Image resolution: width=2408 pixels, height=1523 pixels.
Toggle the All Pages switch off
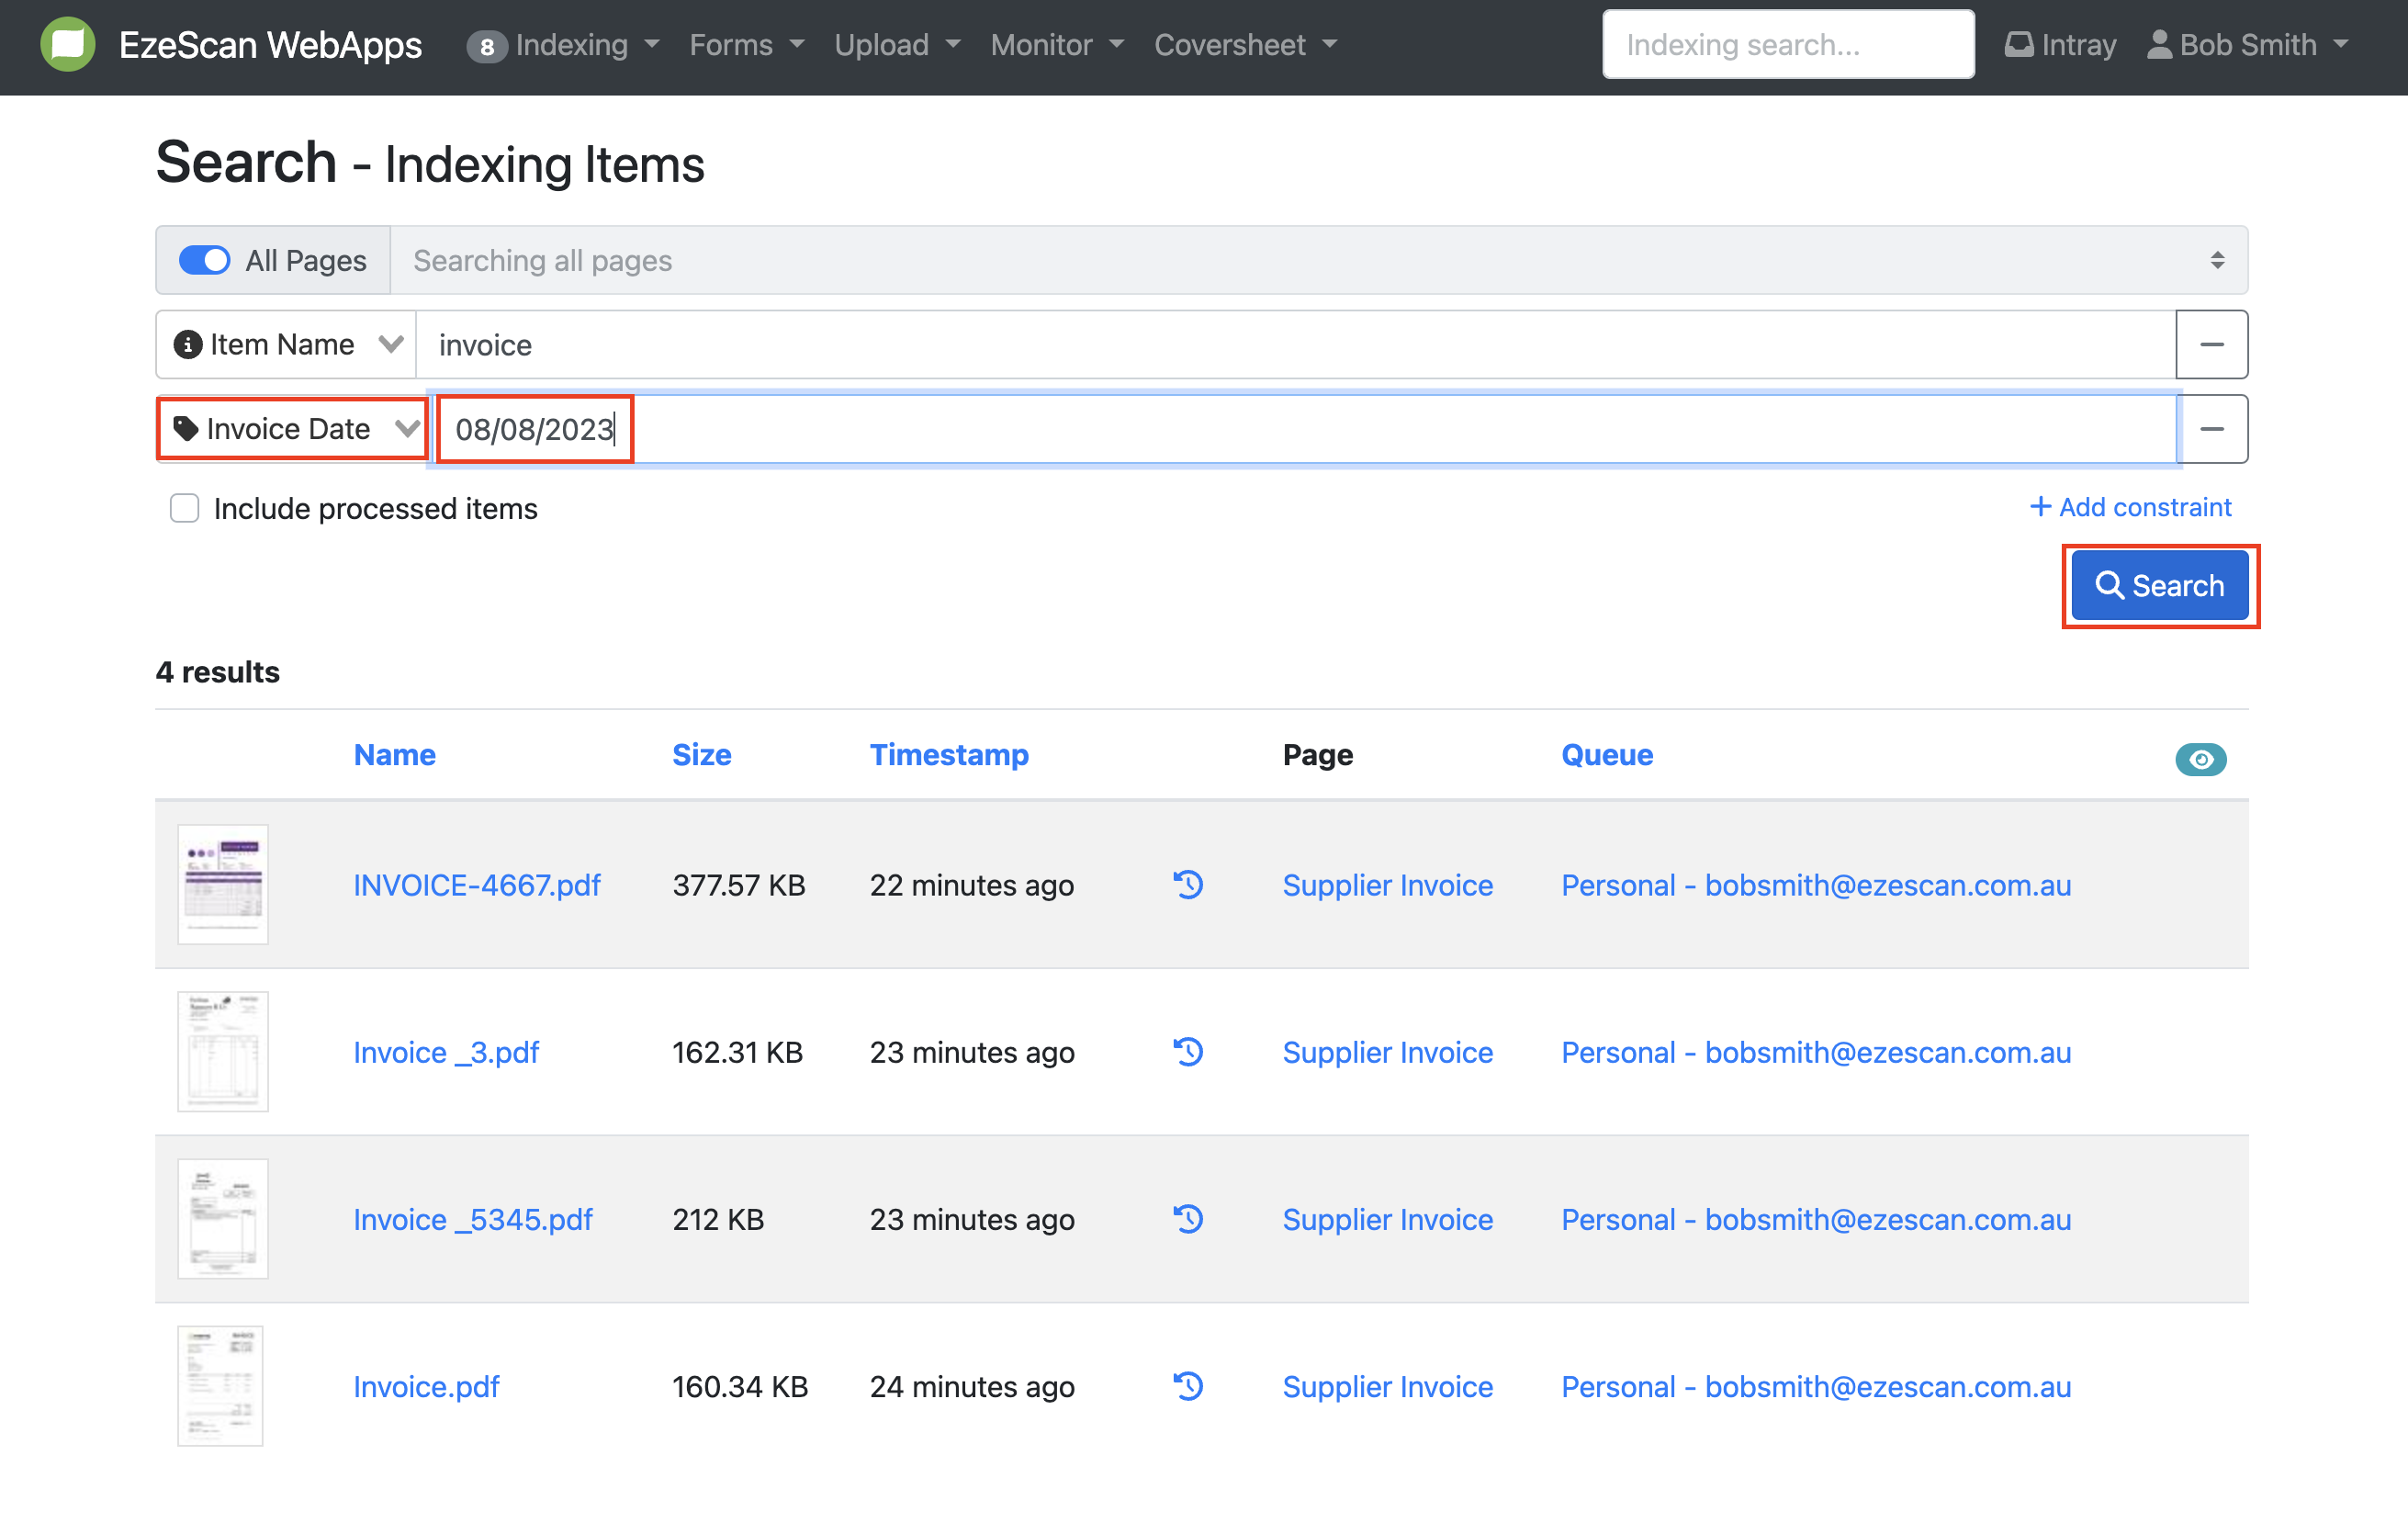(x=205, y=261)
